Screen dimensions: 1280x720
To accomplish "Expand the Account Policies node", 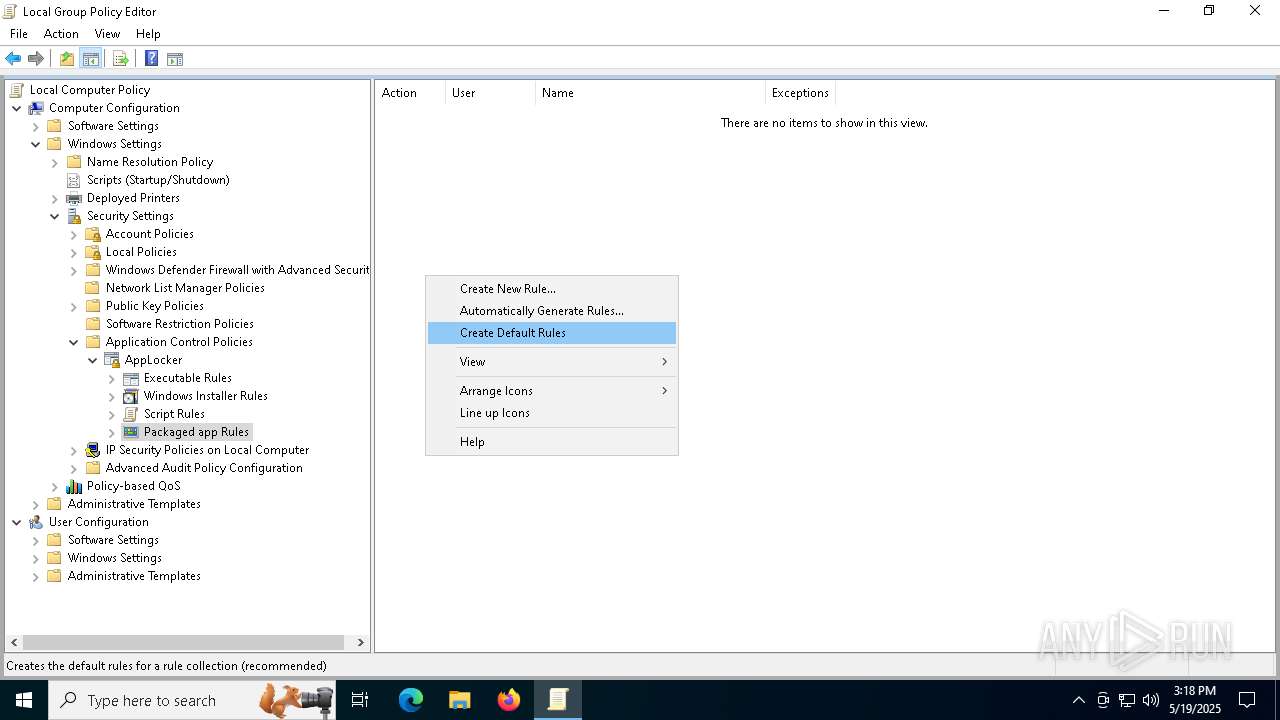I will click(73, 234).
